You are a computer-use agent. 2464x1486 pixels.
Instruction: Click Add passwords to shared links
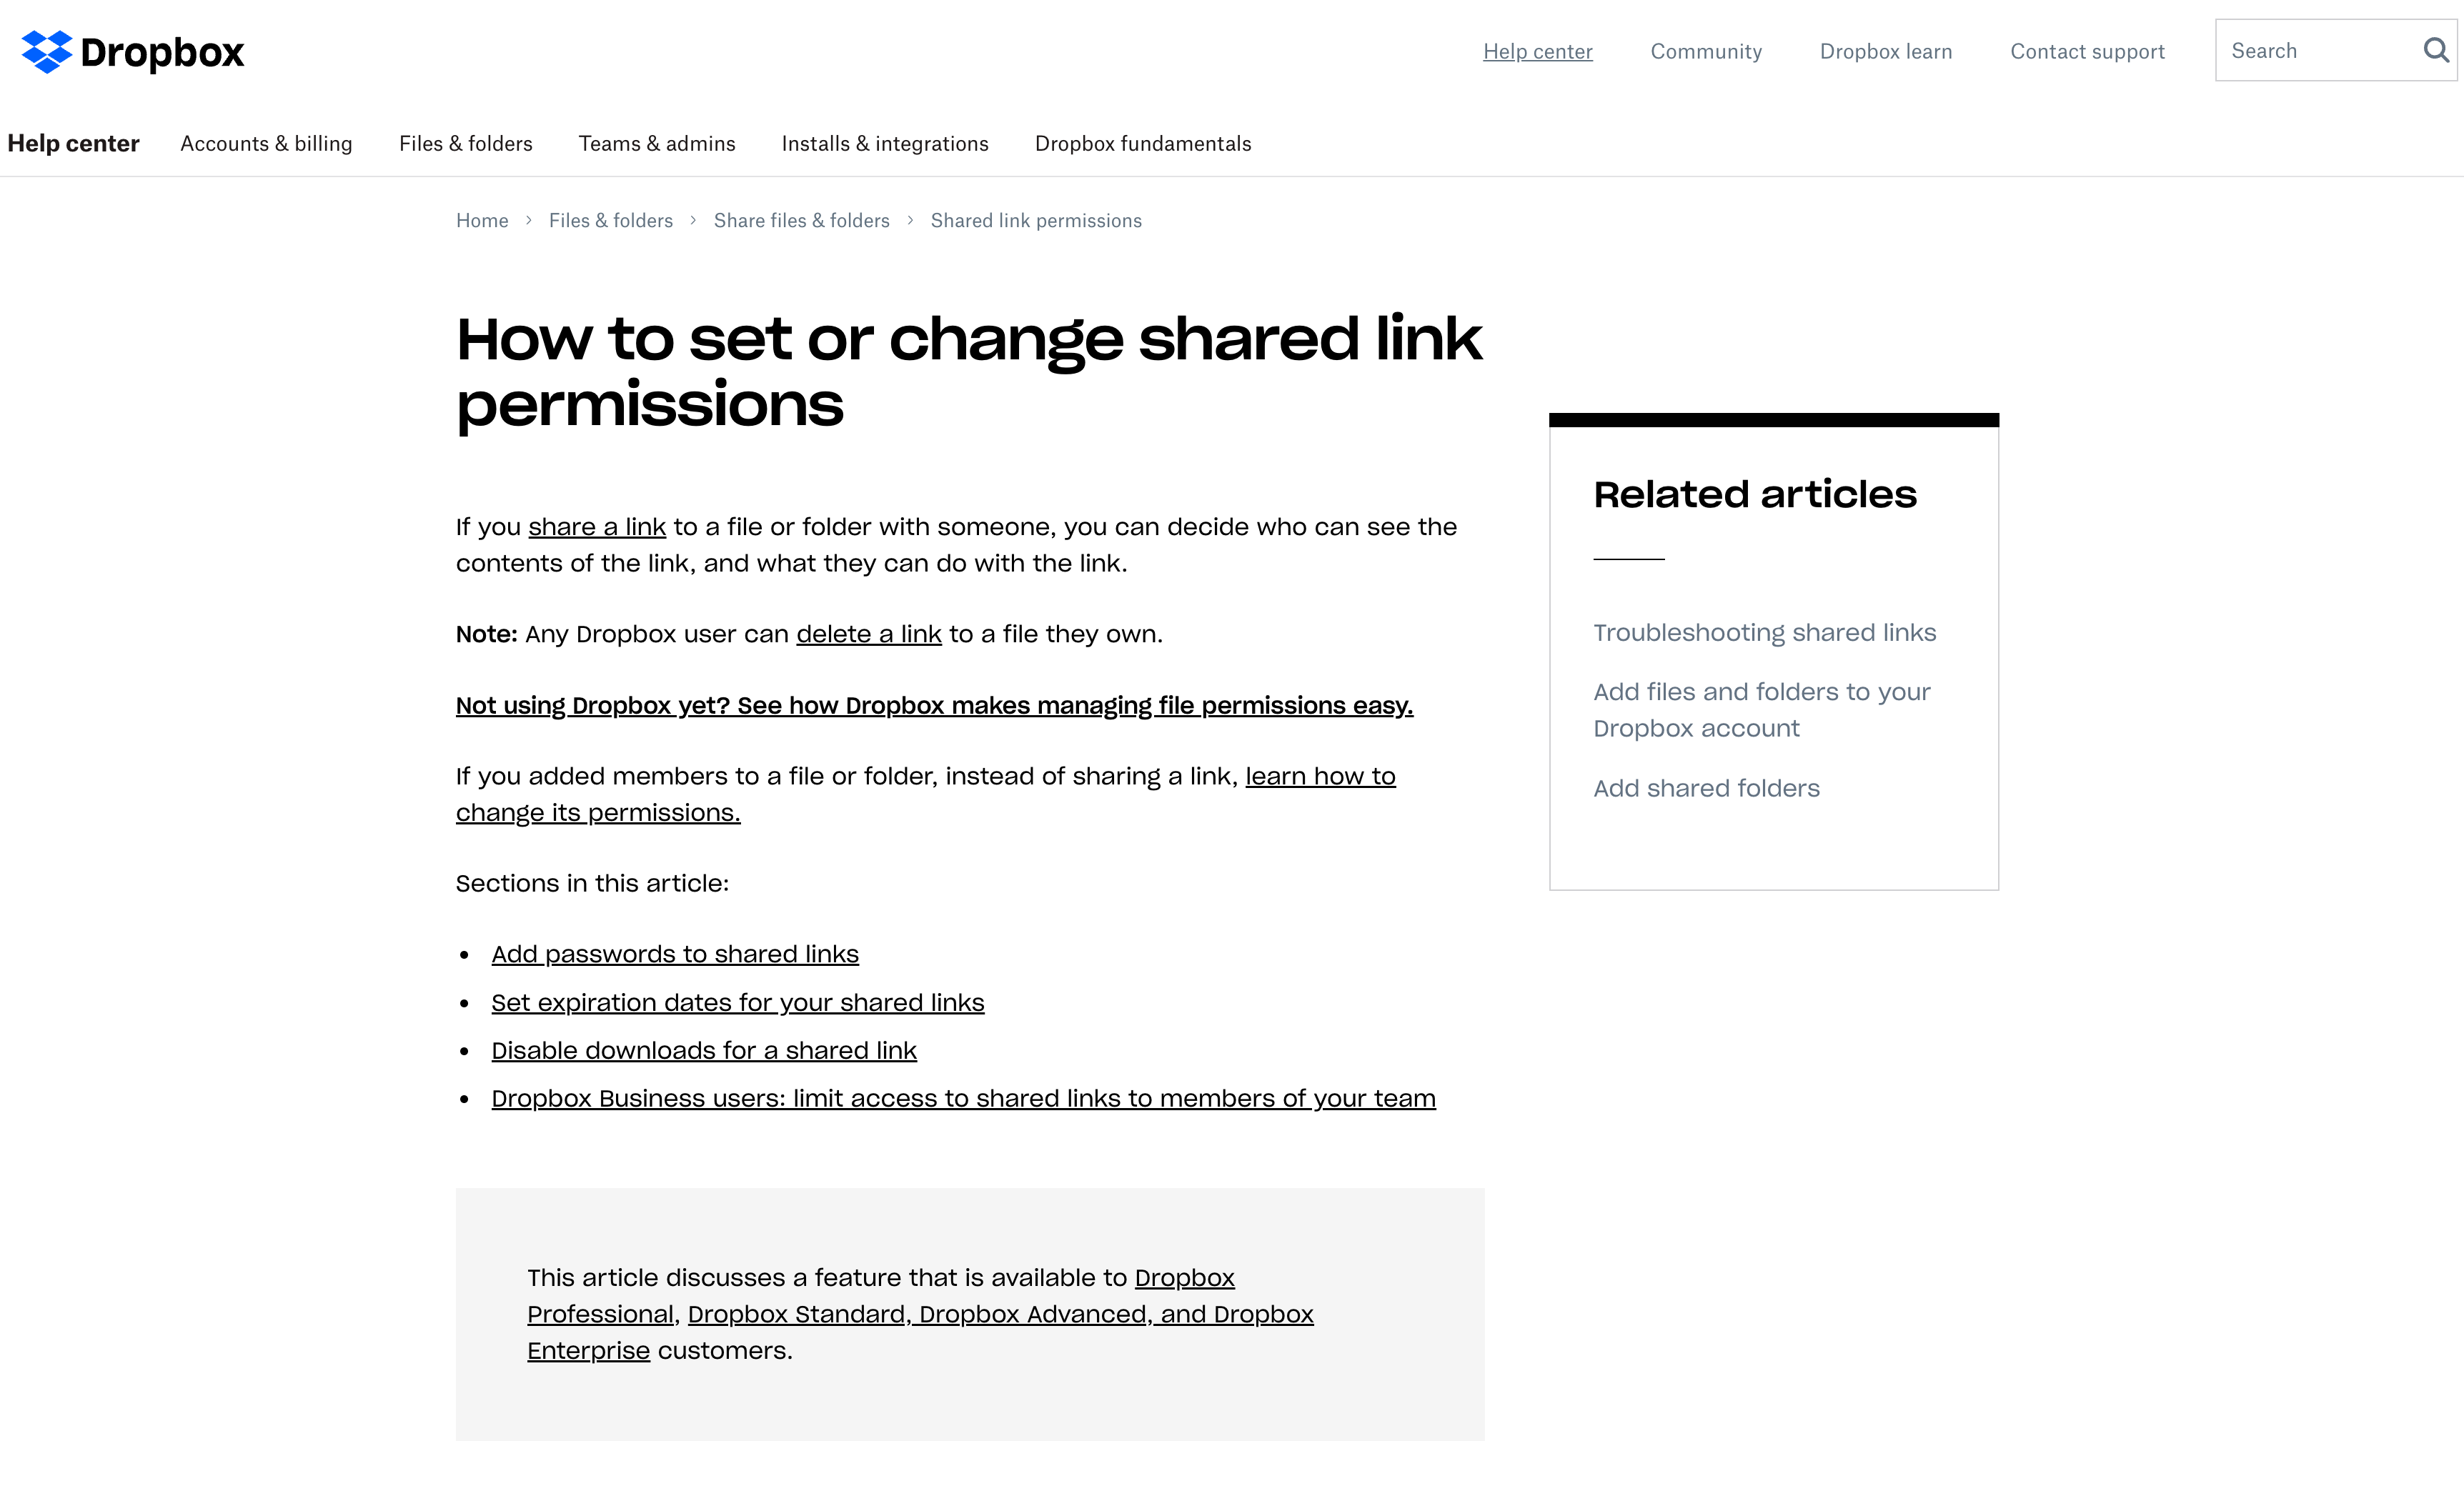point(674,952)
